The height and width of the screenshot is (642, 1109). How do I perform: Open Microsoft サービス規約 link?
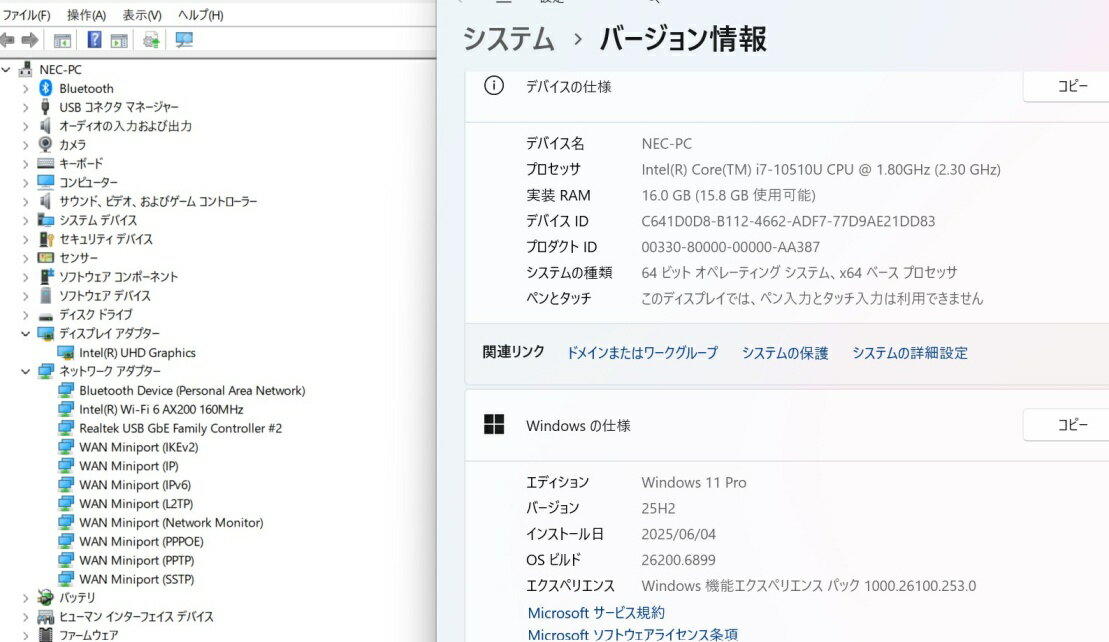(595, 613)
